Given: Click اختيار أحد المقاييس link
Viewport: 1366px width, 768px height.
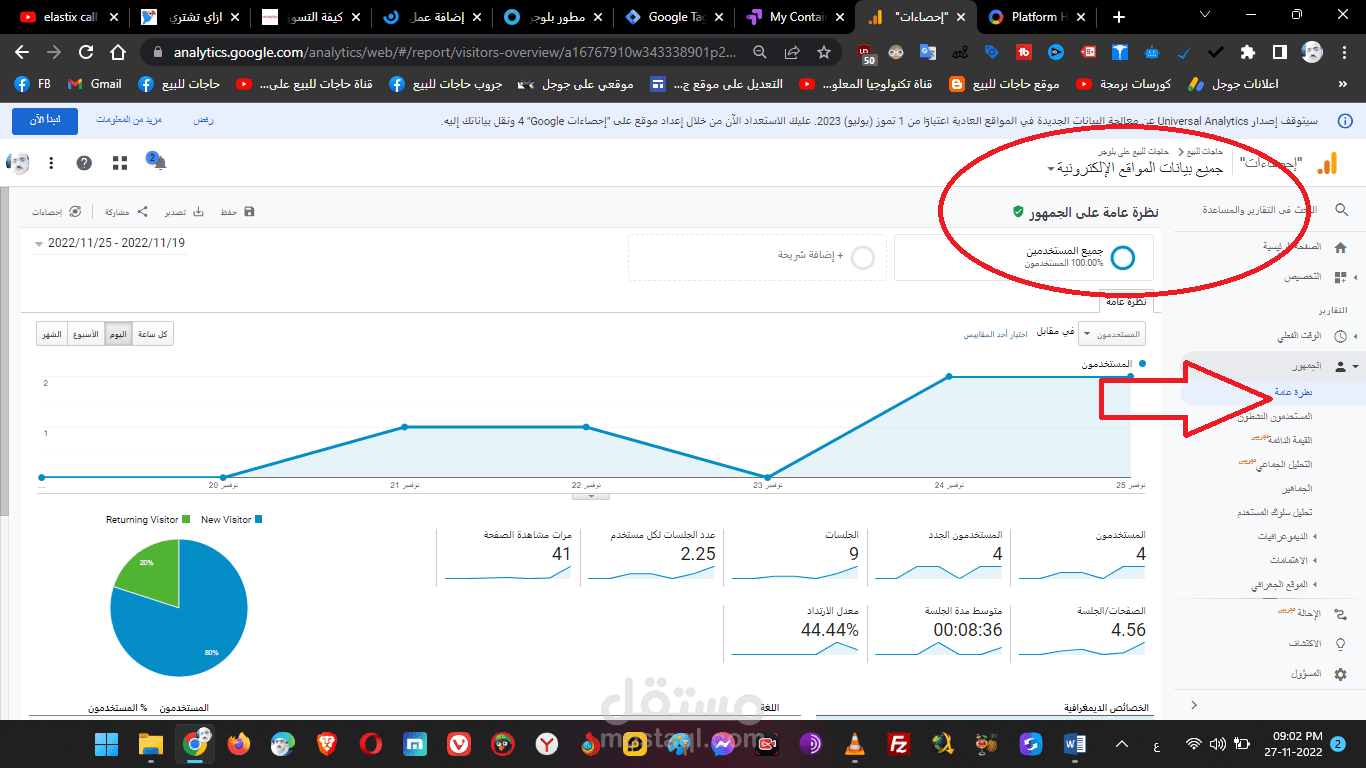Looking at the screenshot, I should pyautogui.click(x=995, y=334).
